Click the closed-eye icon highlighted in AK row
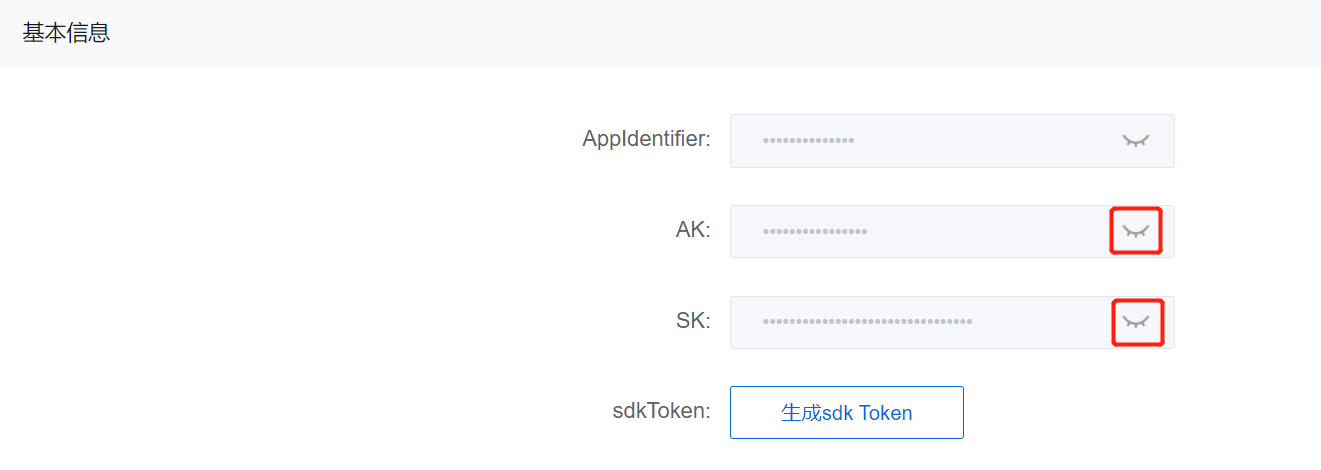Image resolution: width=1321 pixels, height=470 pixels. [x=1135, y=231]
